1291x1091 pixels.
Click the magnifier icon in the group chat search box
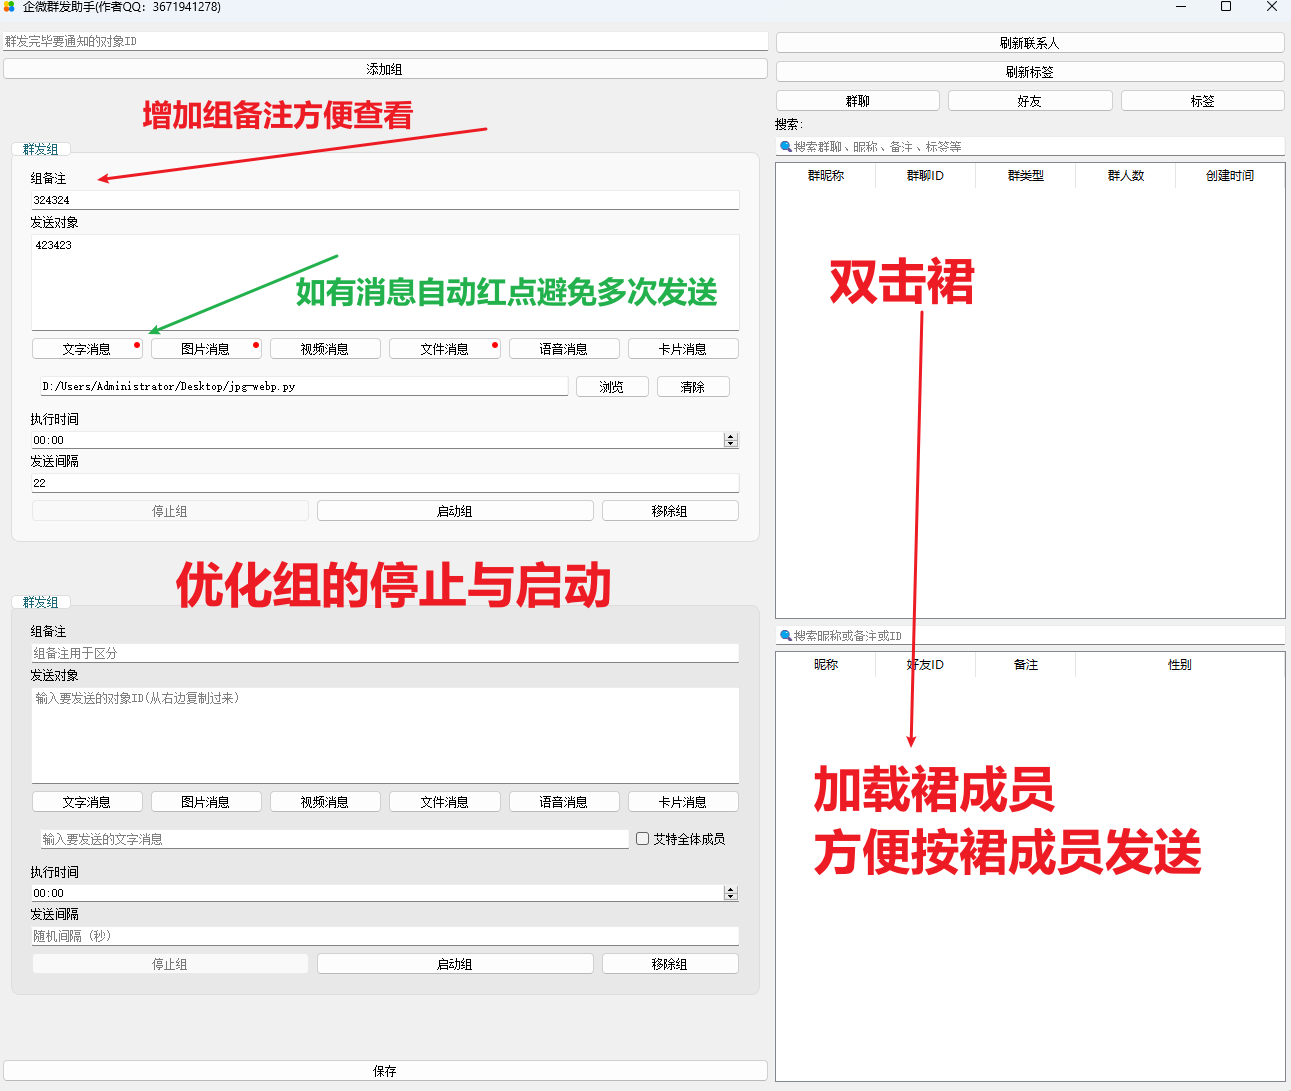[785, 147]
